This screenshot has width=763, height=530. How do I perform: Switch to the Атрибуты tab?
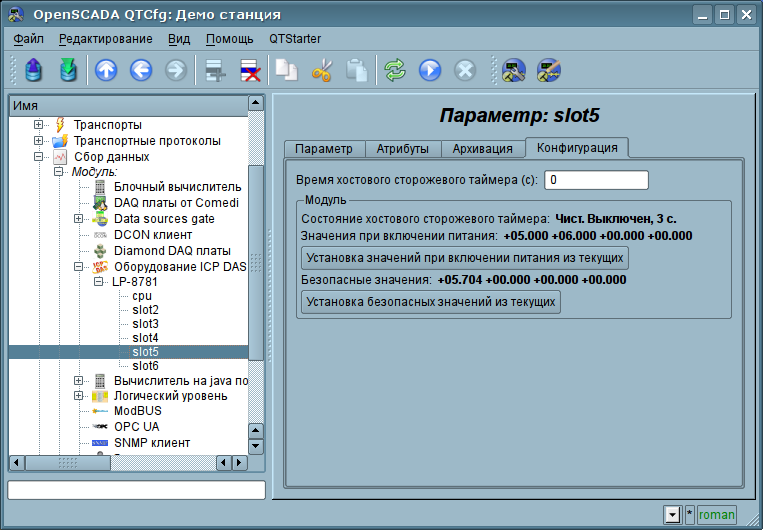point(402,149)
